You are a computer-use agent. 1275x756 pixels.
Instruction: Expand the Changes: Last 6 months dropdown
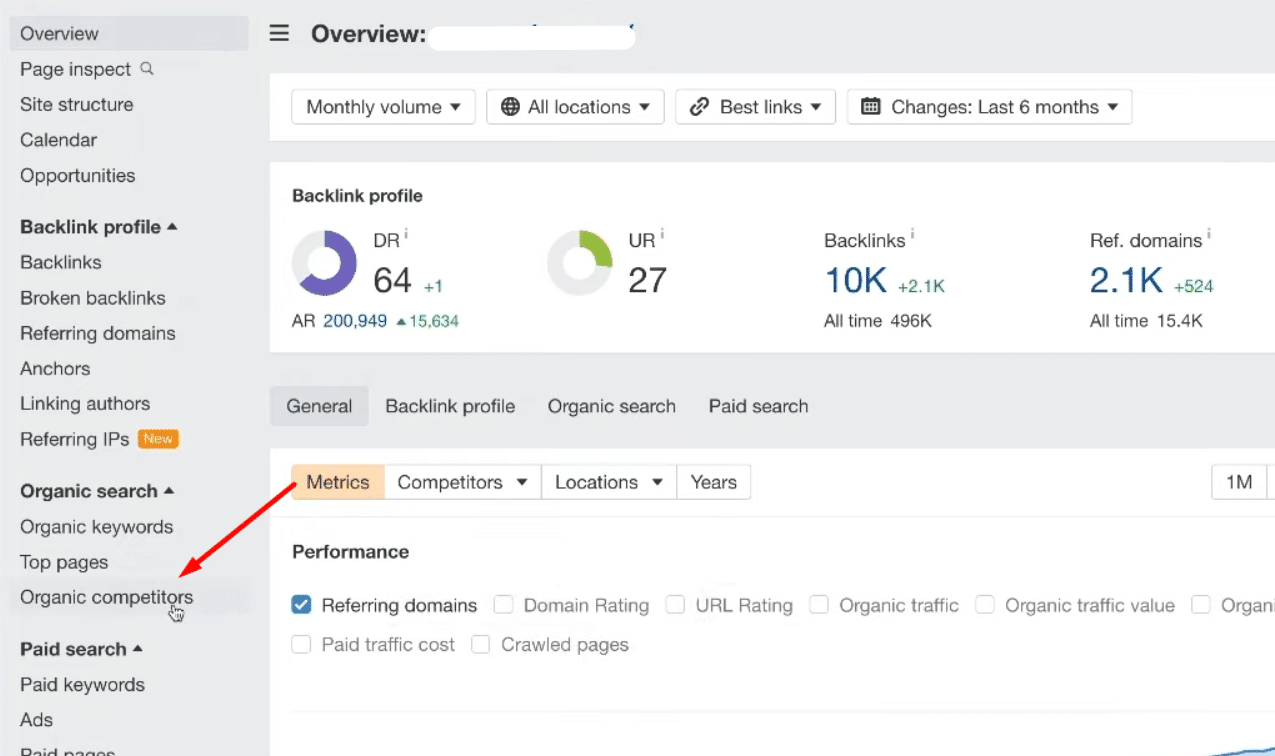(989, 107)
